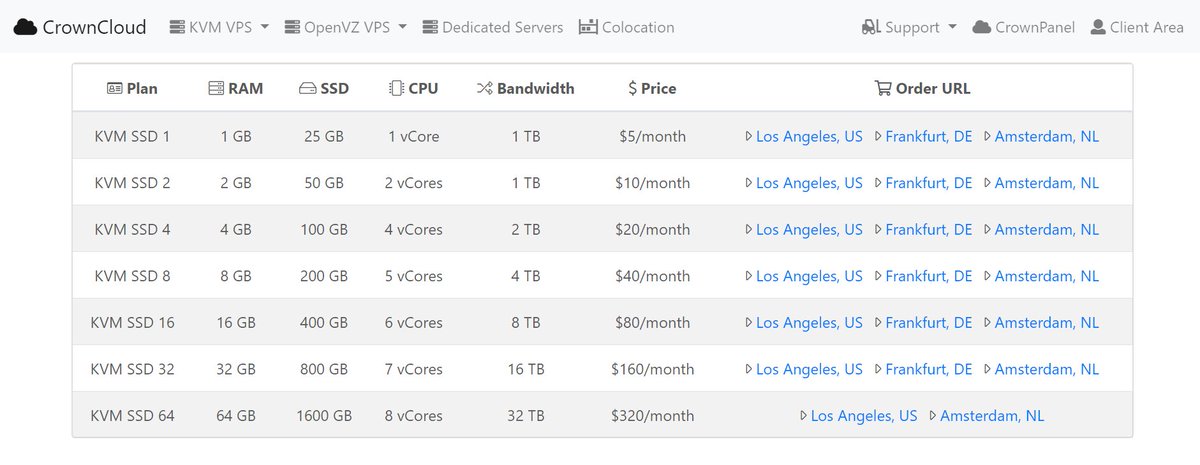Image resolution: width=1200 pixels, height=465 pixels.
Task: Click the SSD column drive icon
Action: pyautogui.click(x=307, y=88)
